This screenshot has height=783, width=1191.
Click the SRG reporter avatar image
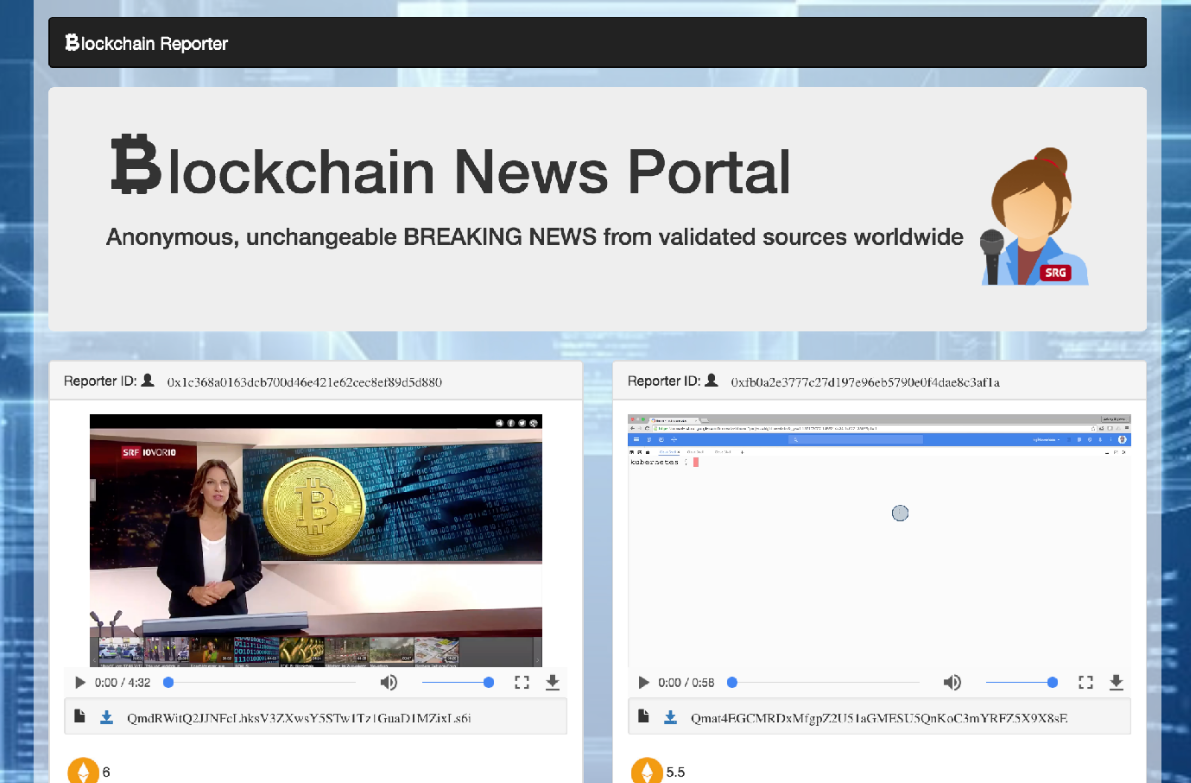pos(1036,217)
